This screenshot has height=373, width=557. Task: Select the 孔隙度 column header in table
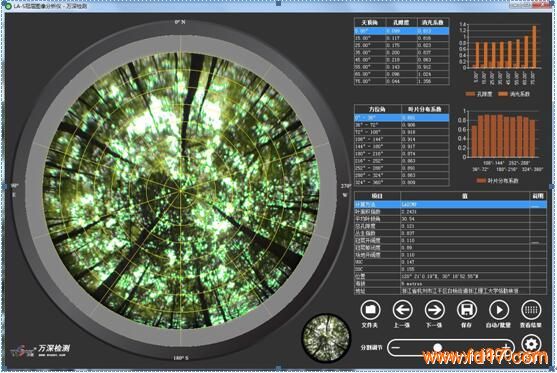tap(401, 22)
